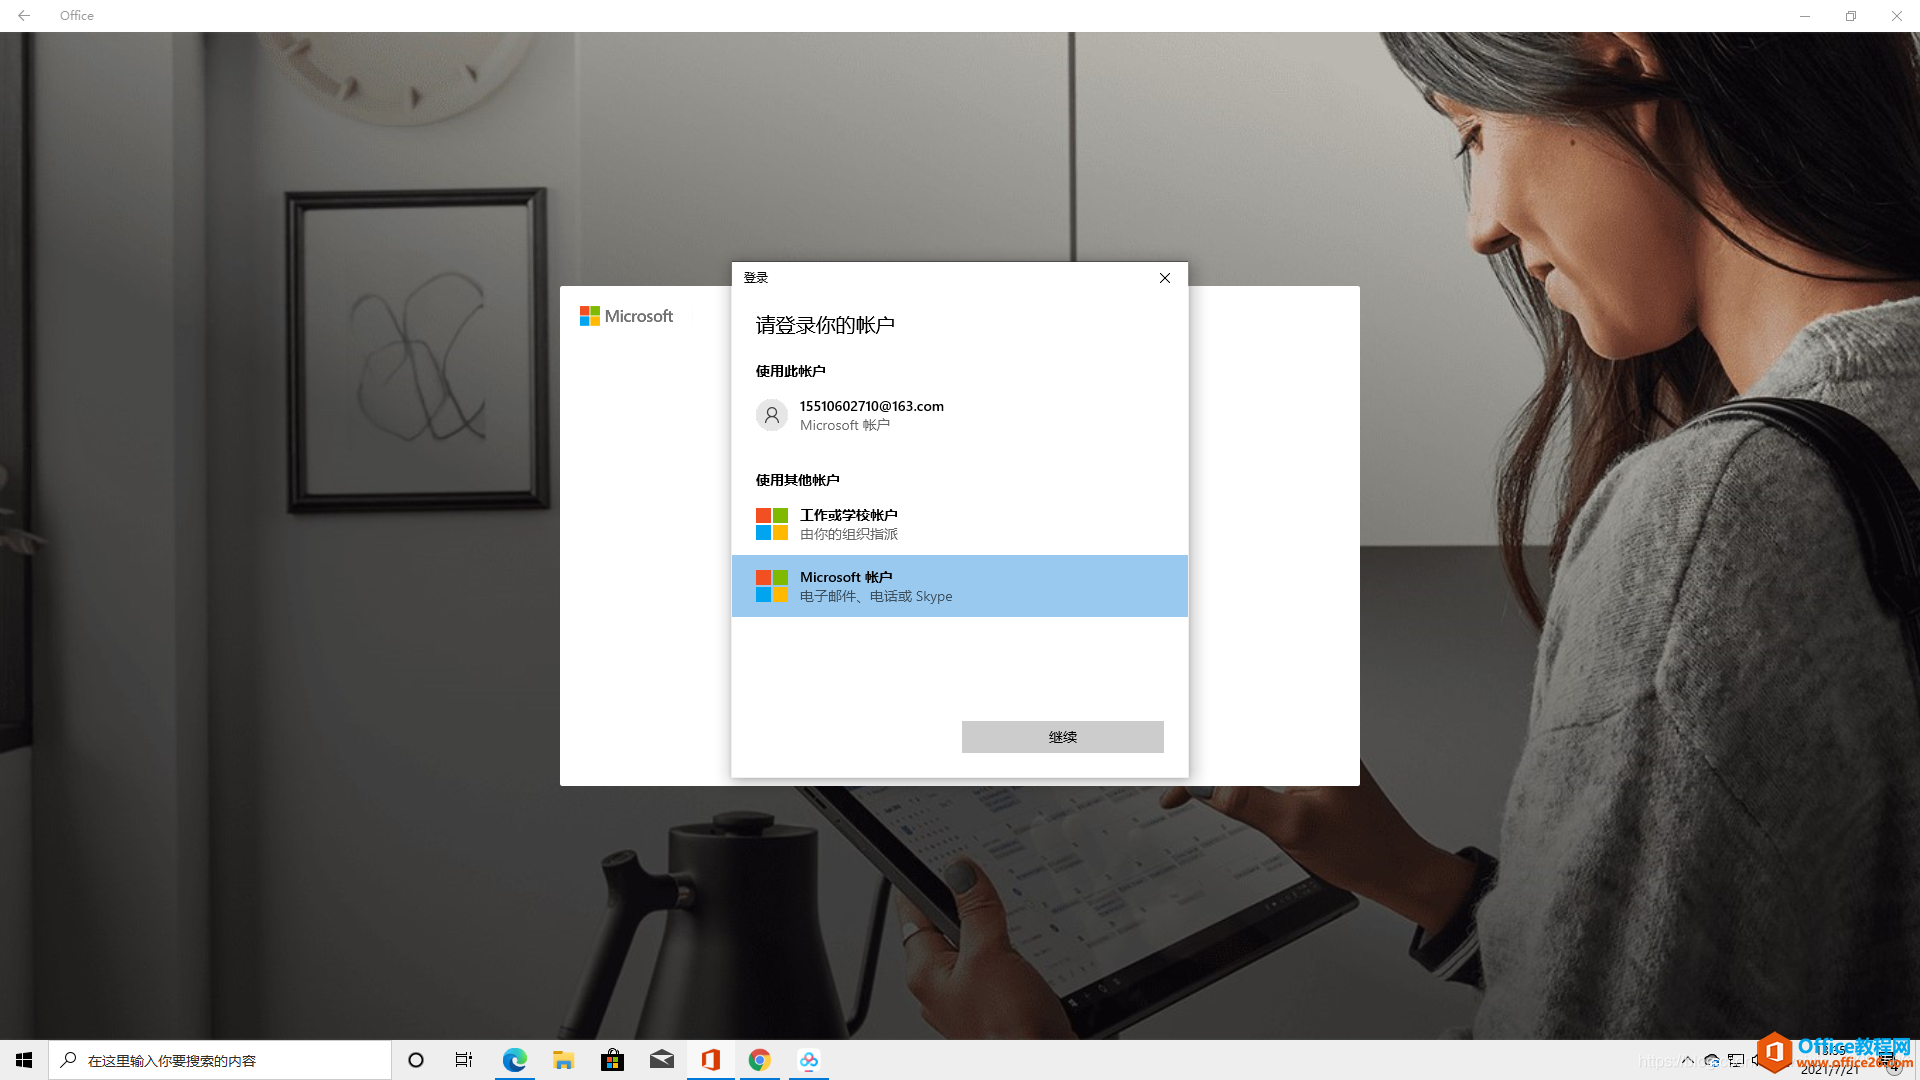1920x1080 pixels.
Task: Click the OneDrive sync tray icon
Action: pyautogui.click(x=1712, y=1060)
